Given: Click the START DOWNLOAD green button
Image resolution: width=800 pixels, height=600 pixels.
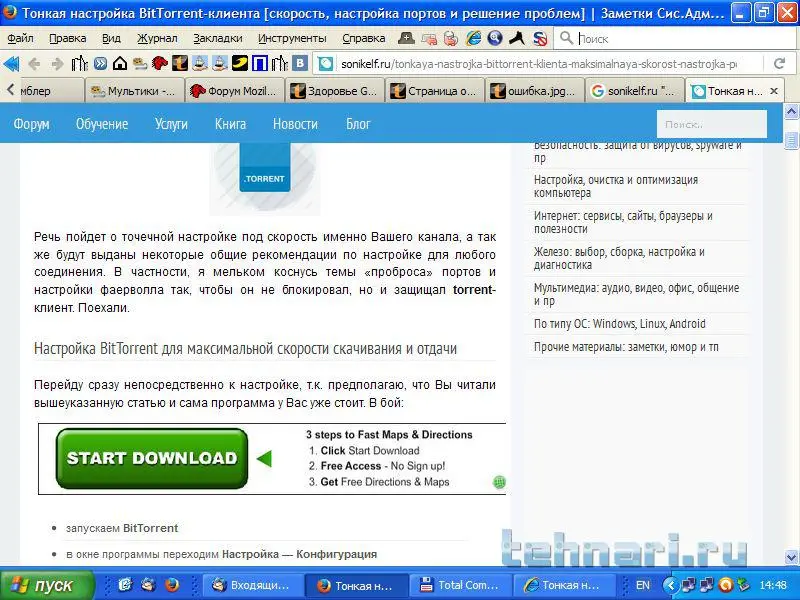Looking at the screenshot, I should (152, 458).
